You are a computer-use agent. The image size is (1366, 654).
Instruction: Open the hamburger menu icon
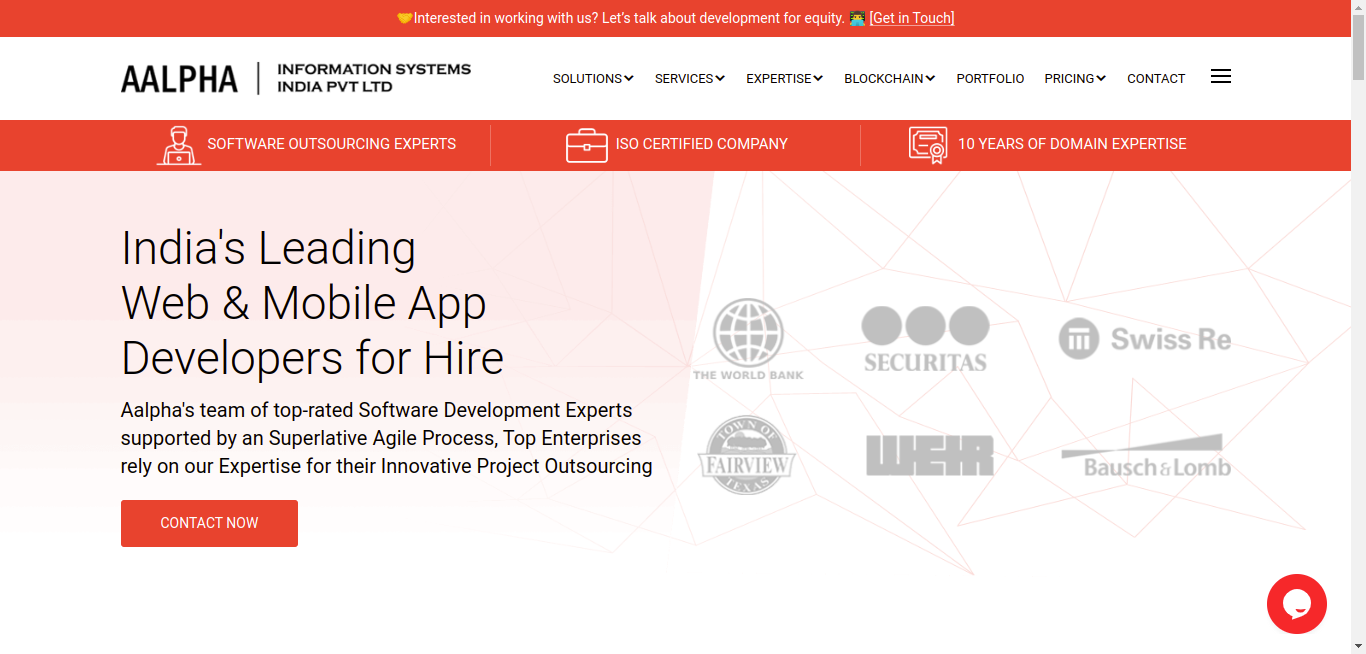tap(1220, 77)
